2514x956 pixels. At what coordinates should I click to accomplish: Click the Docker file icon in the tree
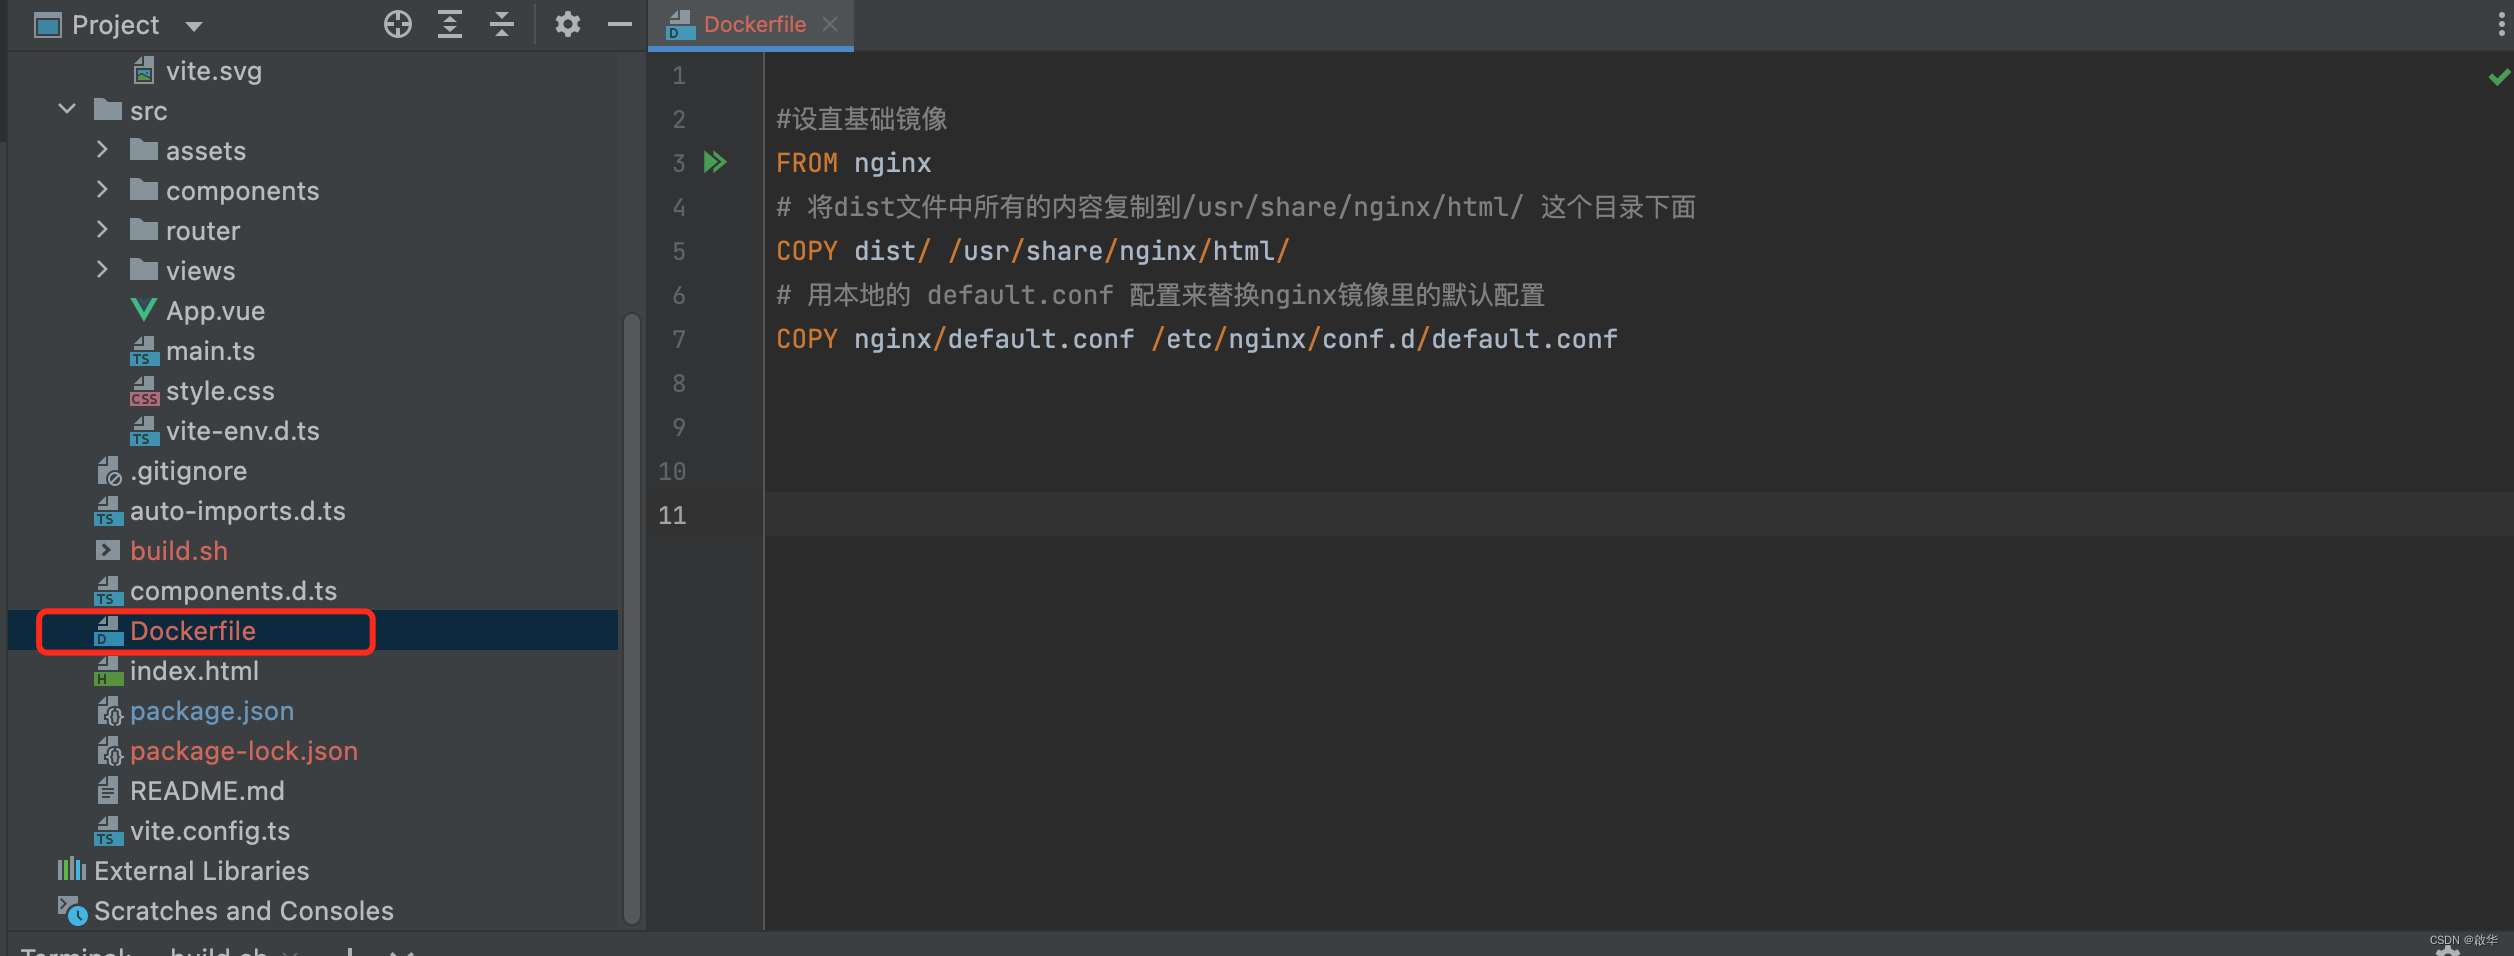pyautogui.click(x=108, y=631)
